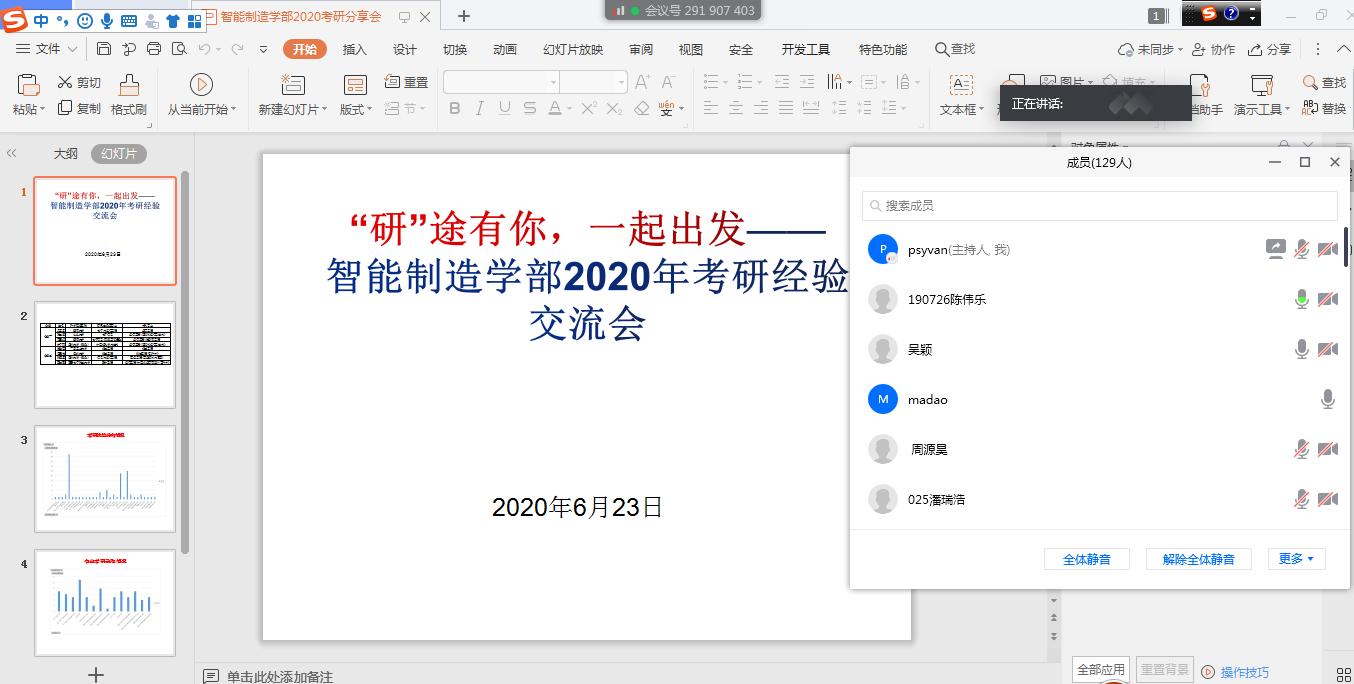This screenshot has width=1354, height=684.
Task: Click the 搜索成员 search field
Action: [1100, 205]
